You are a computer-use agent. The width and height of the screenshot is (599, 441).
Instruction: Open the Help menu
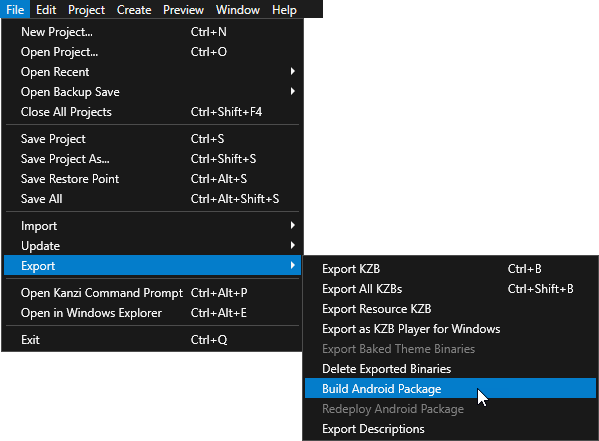284,9
